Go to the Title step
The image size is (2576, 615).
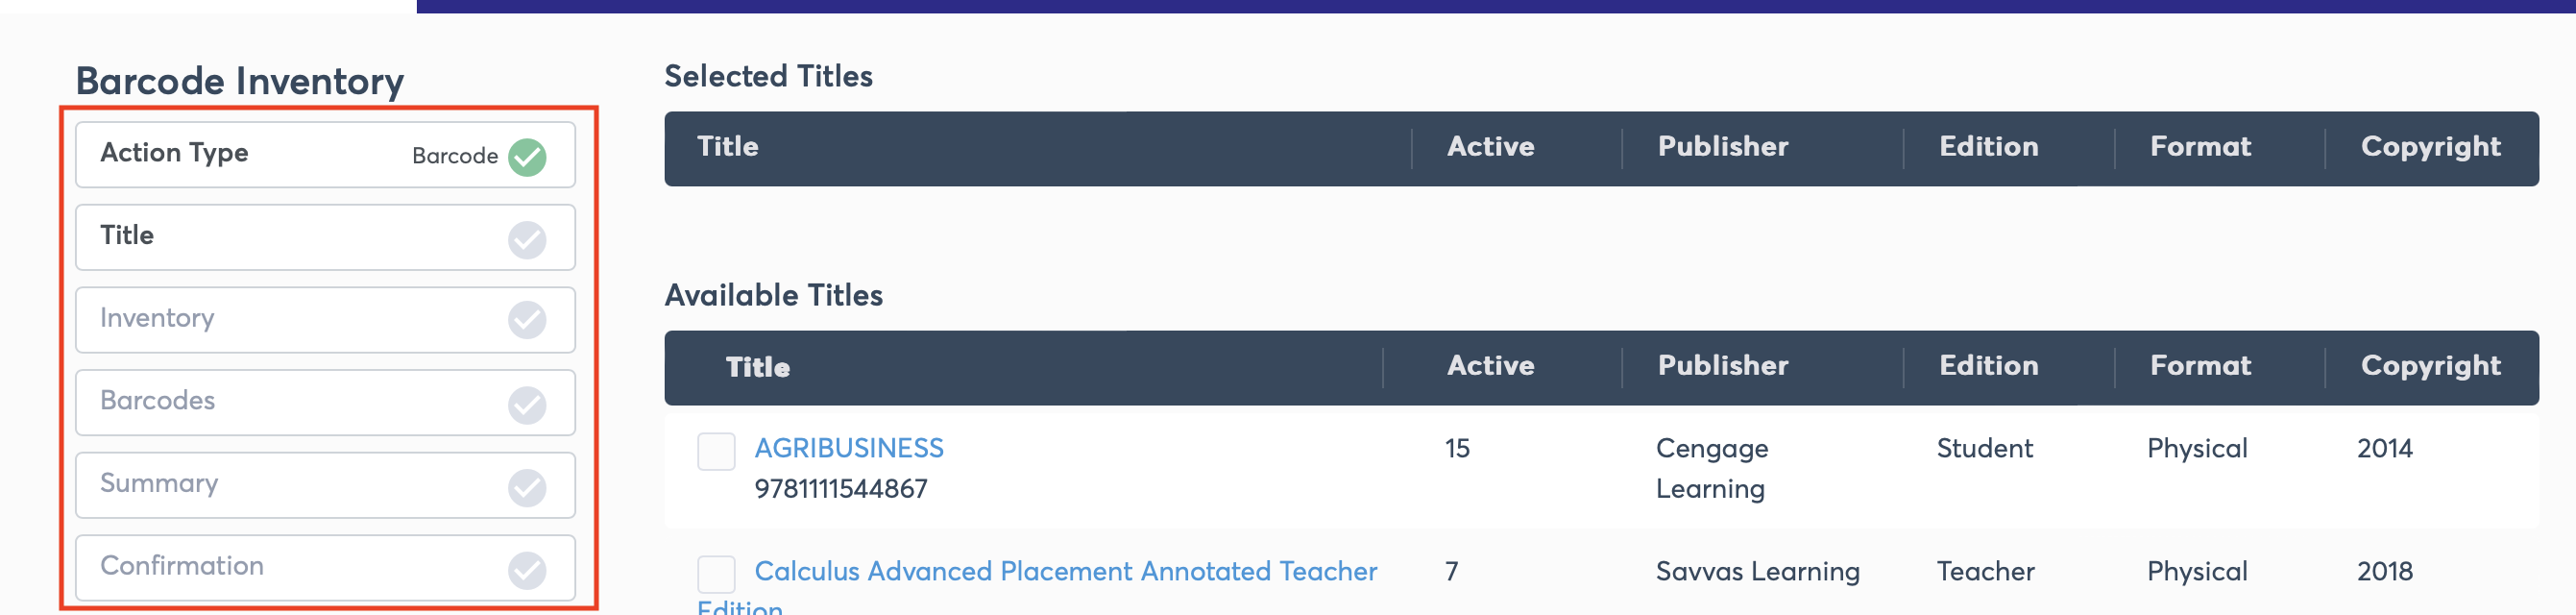pos(325,238)
